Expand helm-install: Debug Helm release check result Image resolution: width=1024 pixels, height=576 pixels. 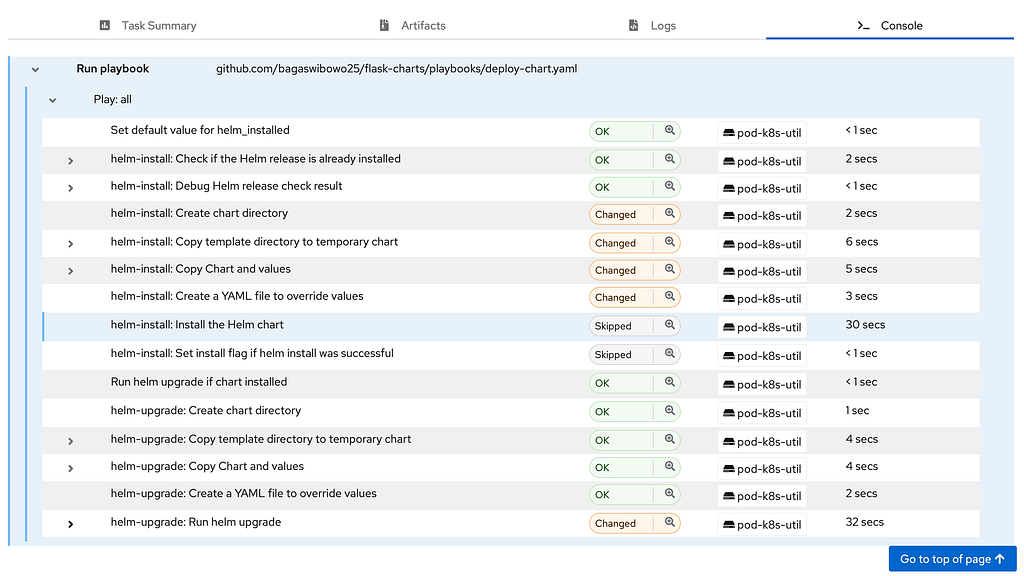[71, 188]
